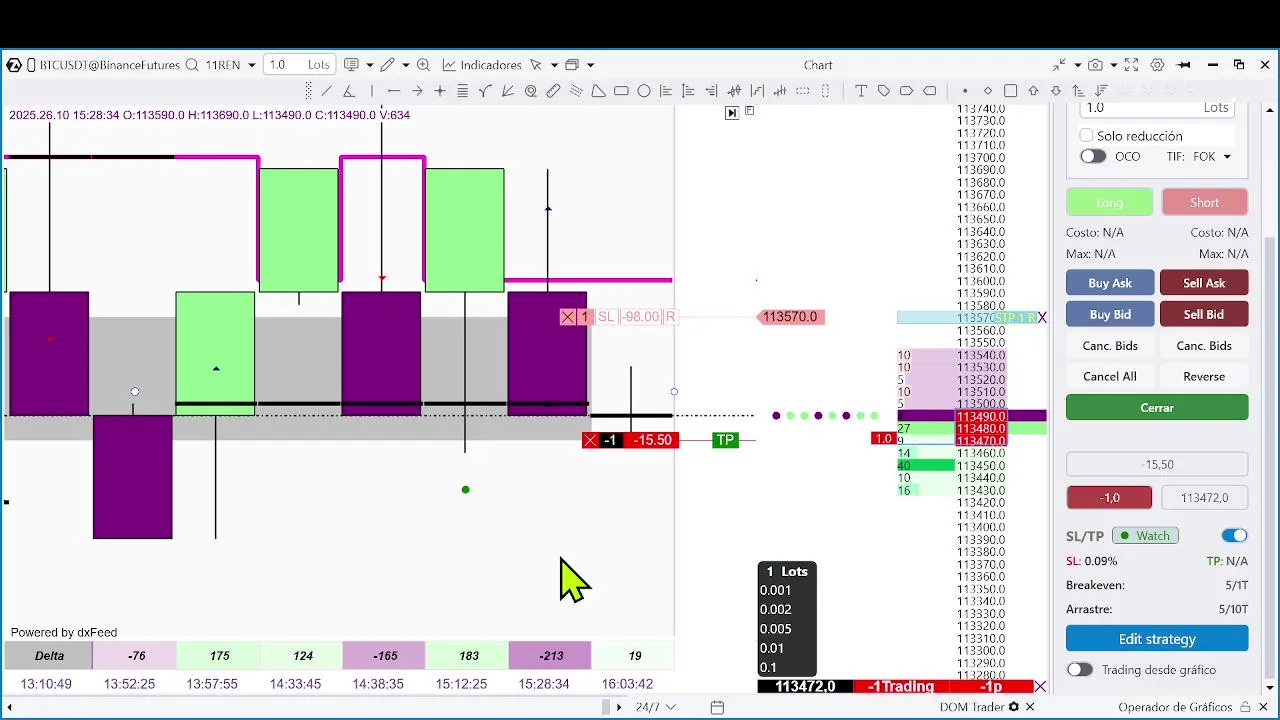Select the horizontal line tool
1280x720 pixels.
click(x=394, y=91)
